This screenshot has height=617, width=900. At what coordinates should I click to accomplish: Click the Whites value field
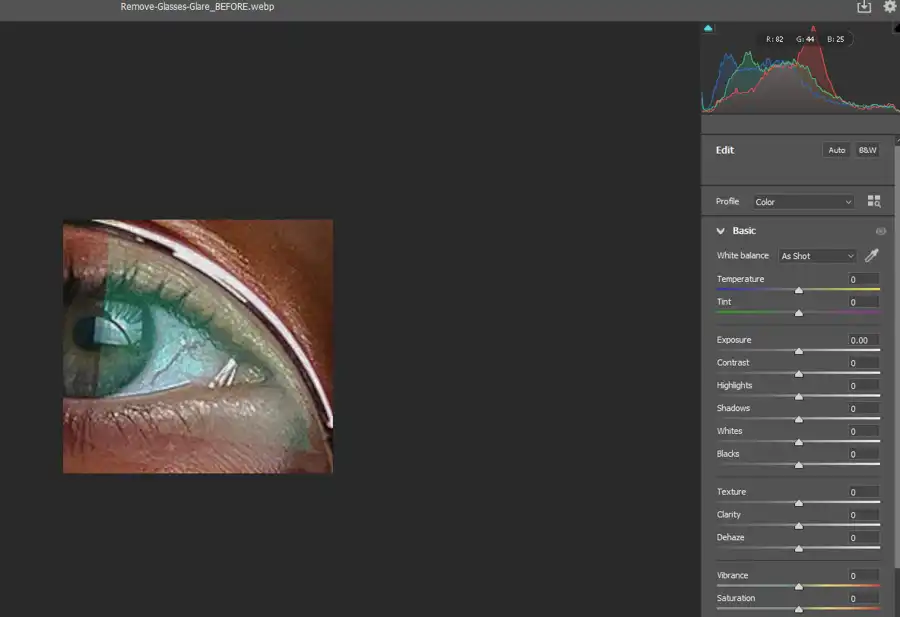pos(863,432)
